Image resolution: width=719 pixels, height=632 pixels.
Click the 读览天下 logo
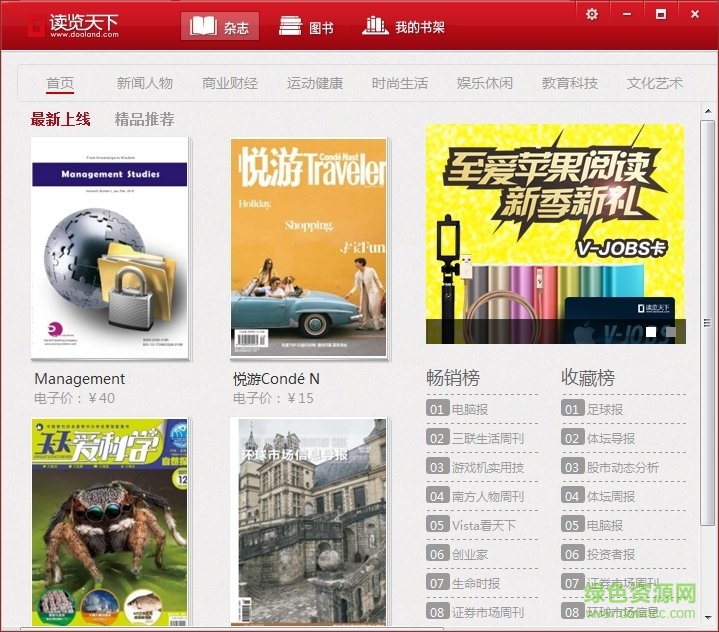tap(73, 26)
